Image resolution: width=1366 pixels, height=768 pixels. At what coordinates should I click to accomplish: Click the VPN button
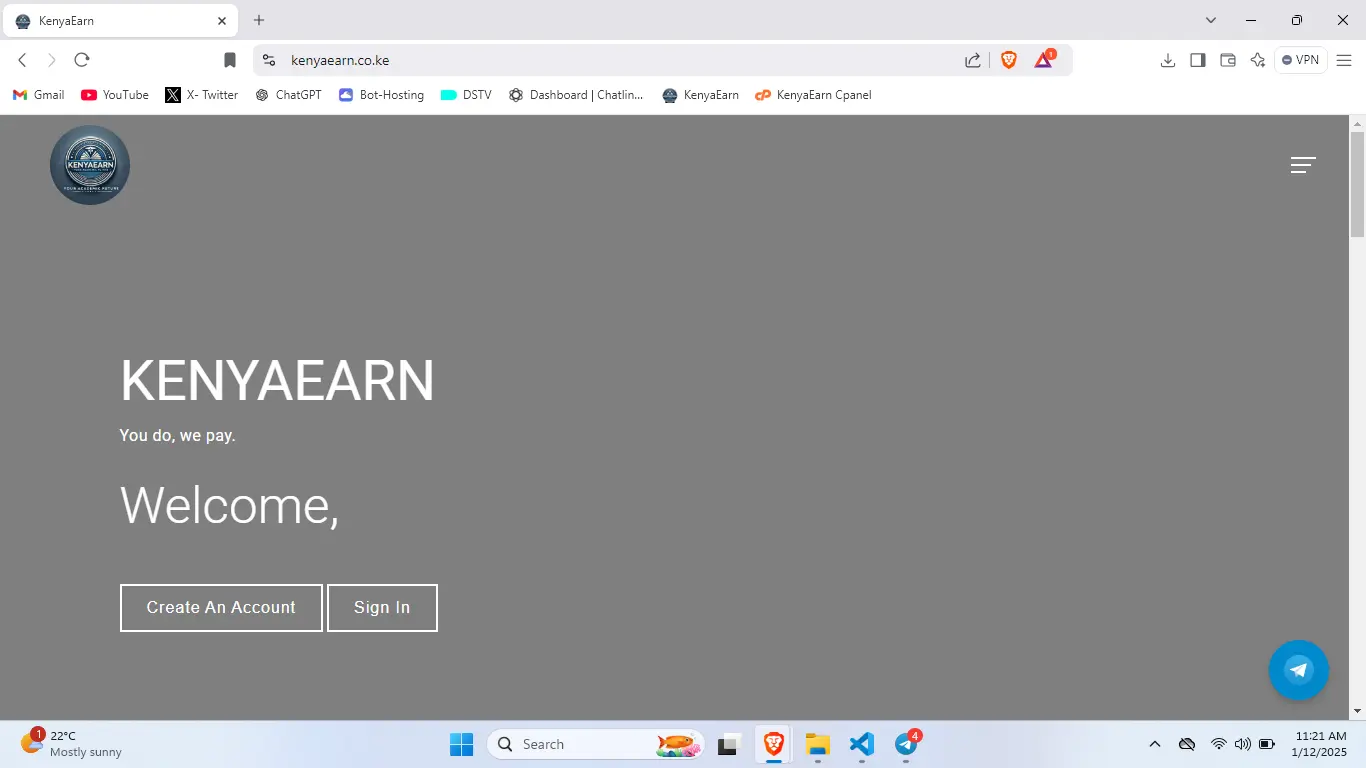(x=1300, y=60)
